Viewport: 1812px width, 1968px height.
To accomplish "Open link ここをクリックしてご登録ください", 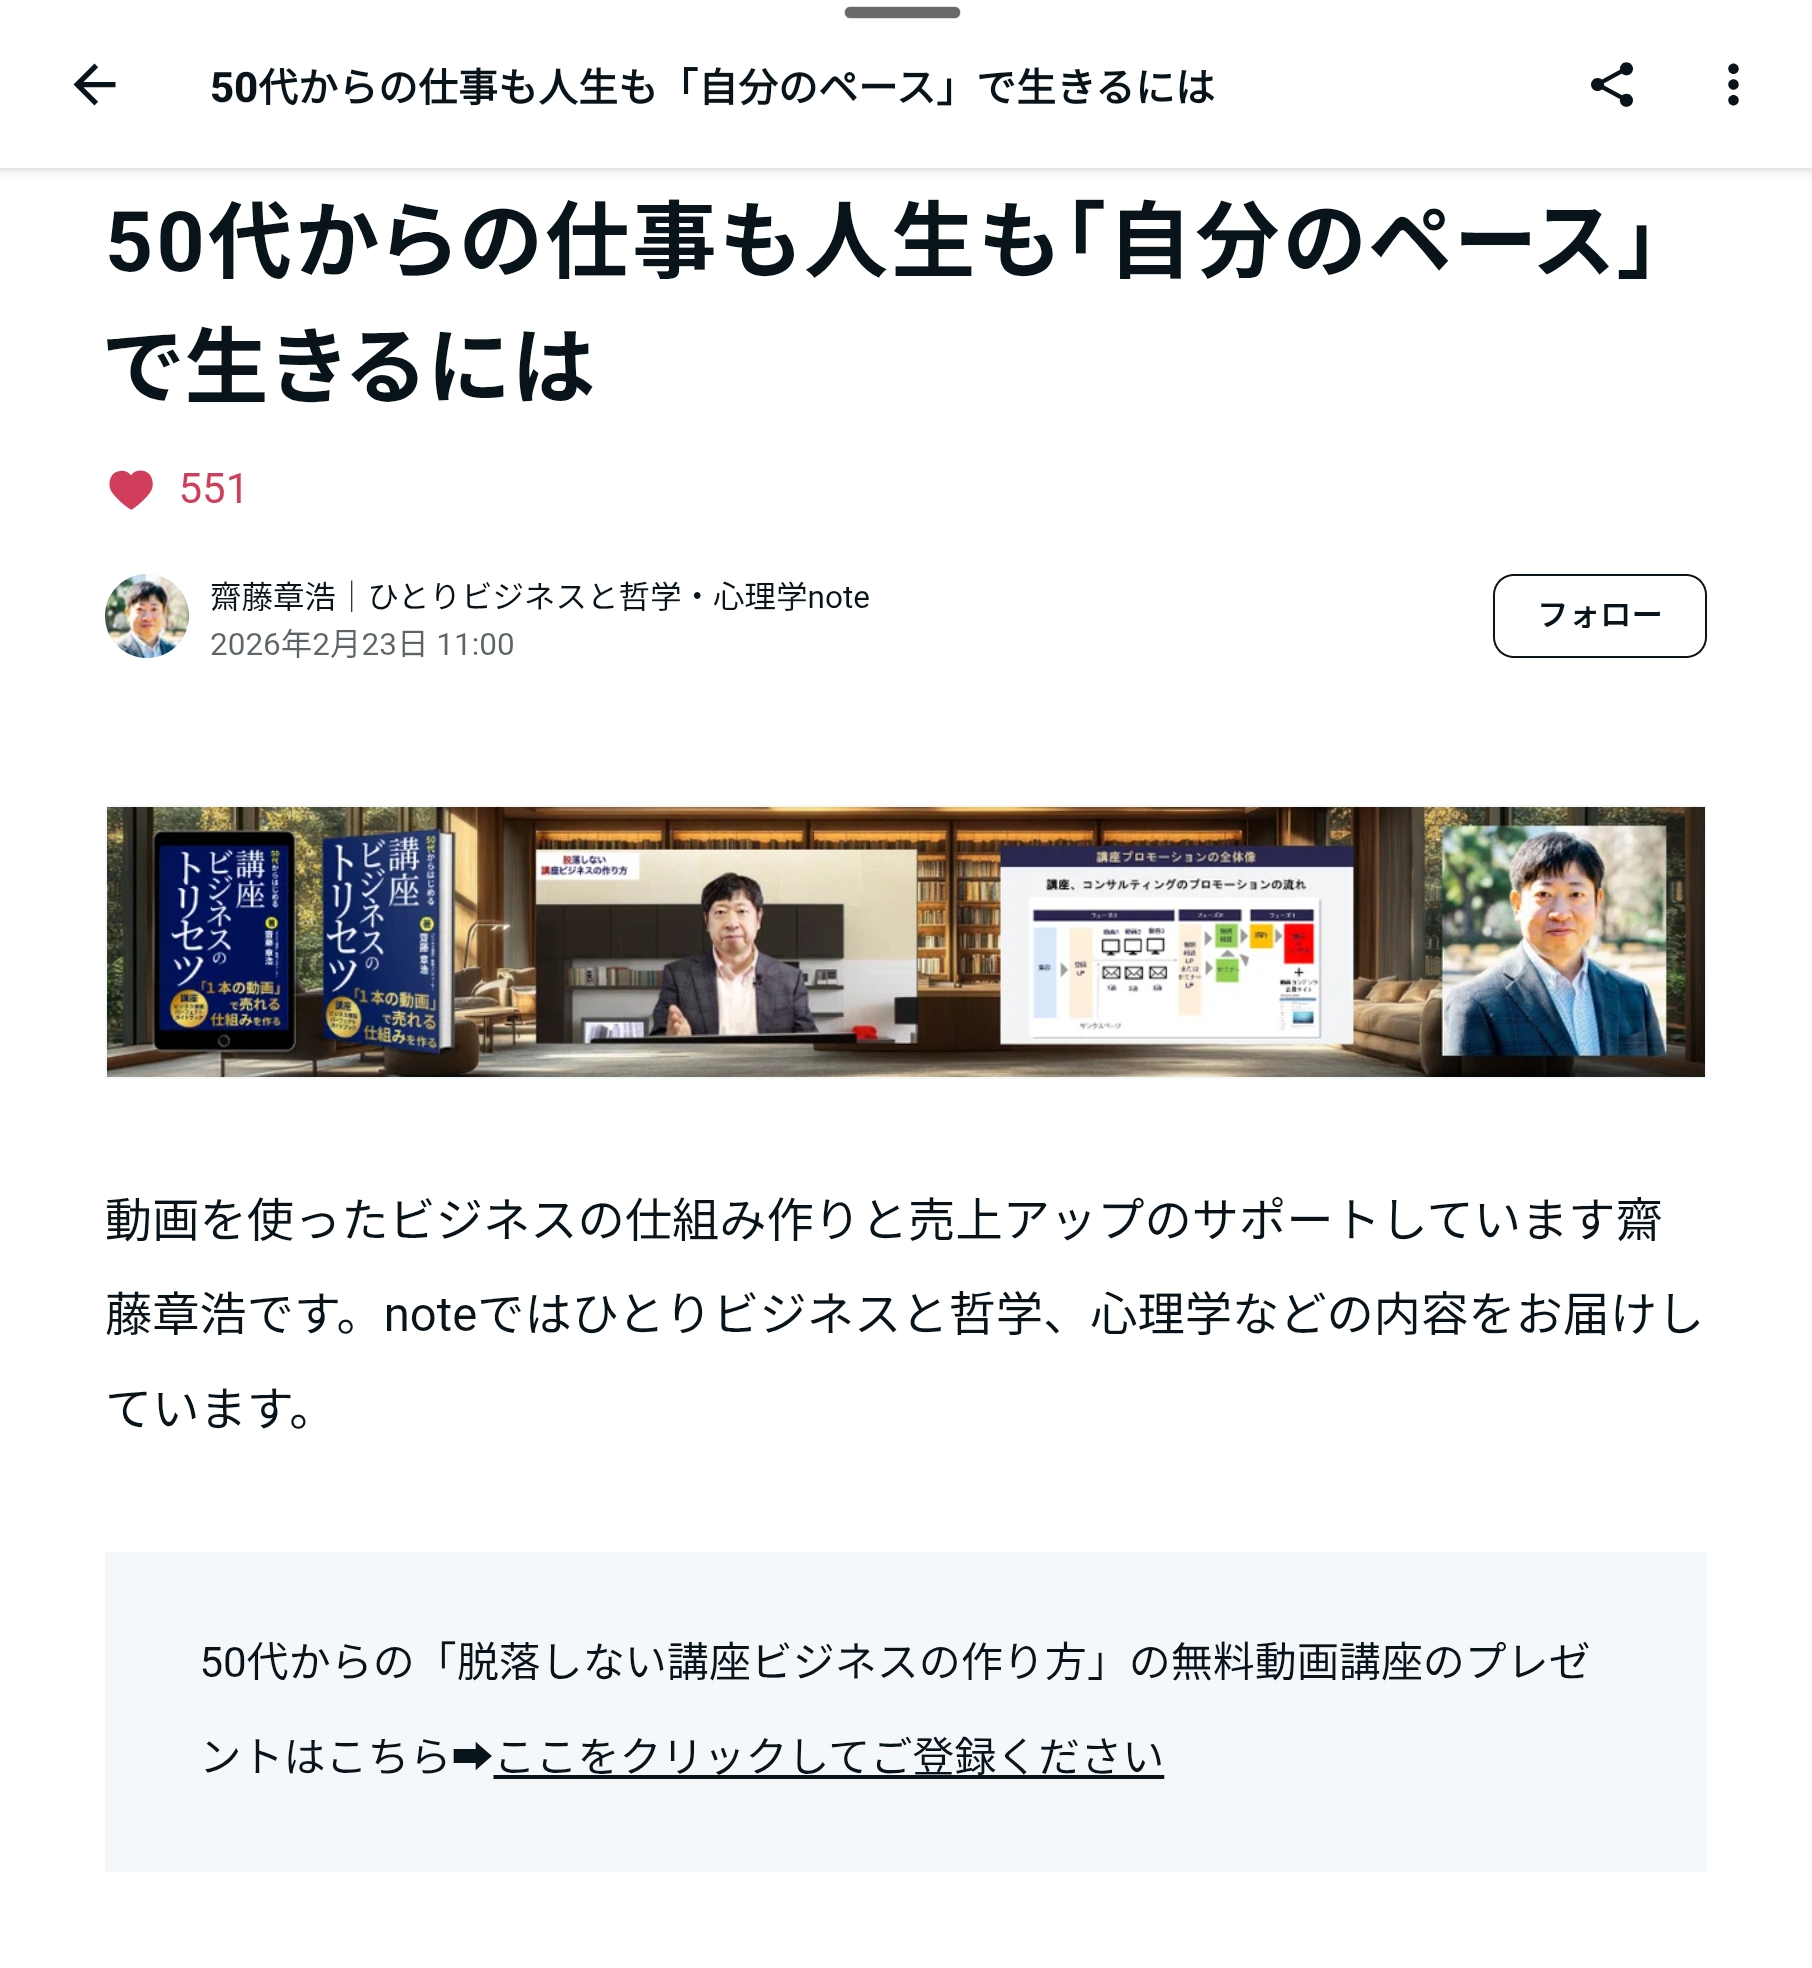I will pyautogui.click(x=829, y=1756).
